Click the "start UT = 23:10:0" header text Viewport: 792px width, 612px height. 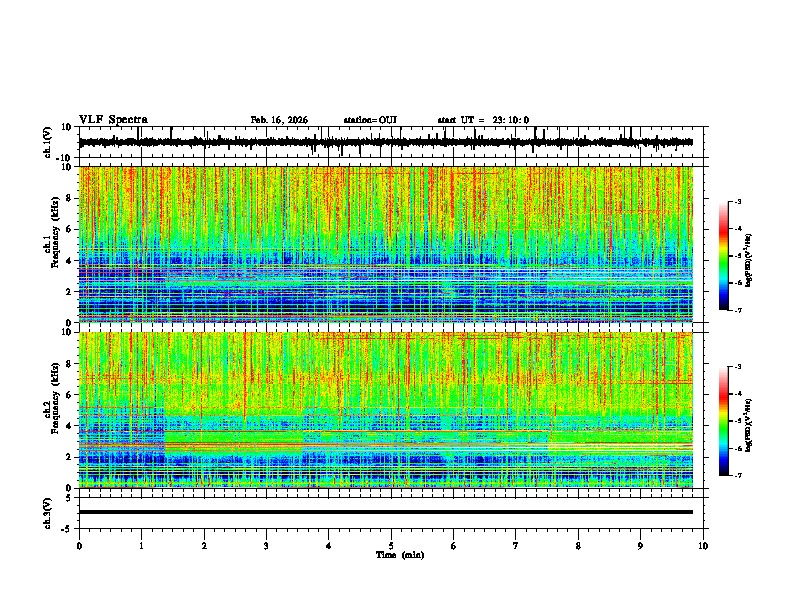pos(483,120)
